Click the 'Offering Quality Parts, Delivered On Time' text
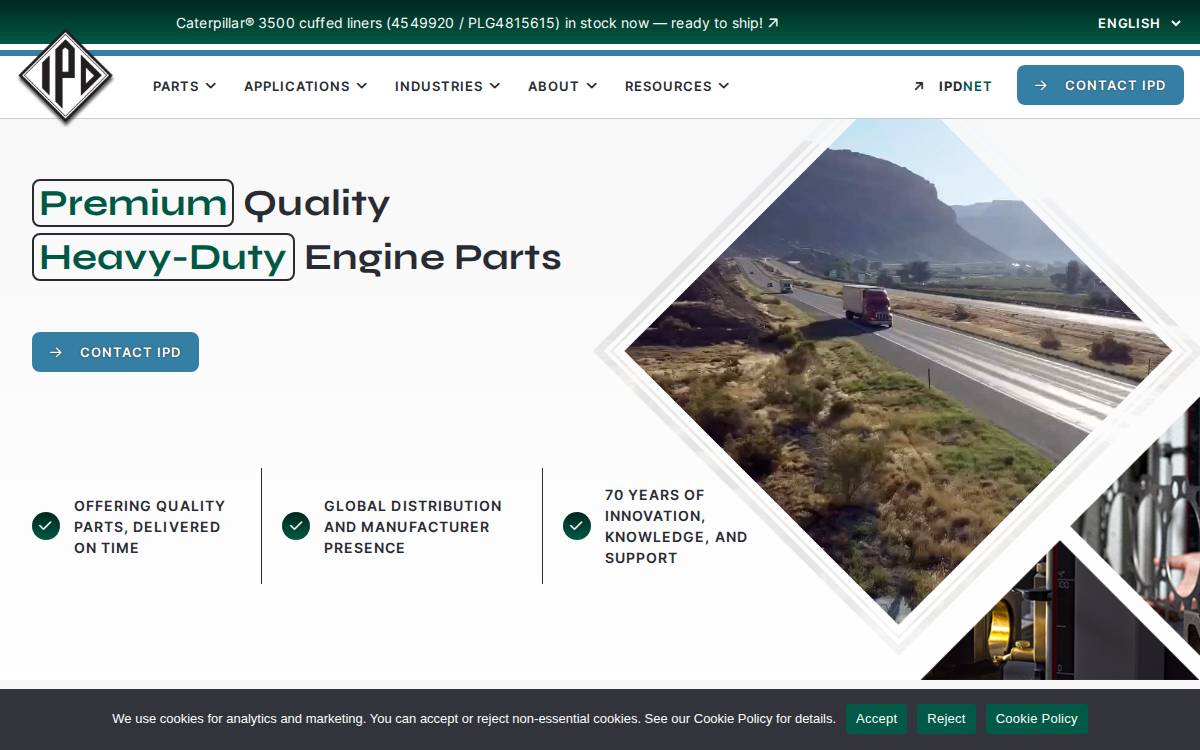Image resolution: width=1200 pixels, height=750 pixels. (x=150, y=527)
